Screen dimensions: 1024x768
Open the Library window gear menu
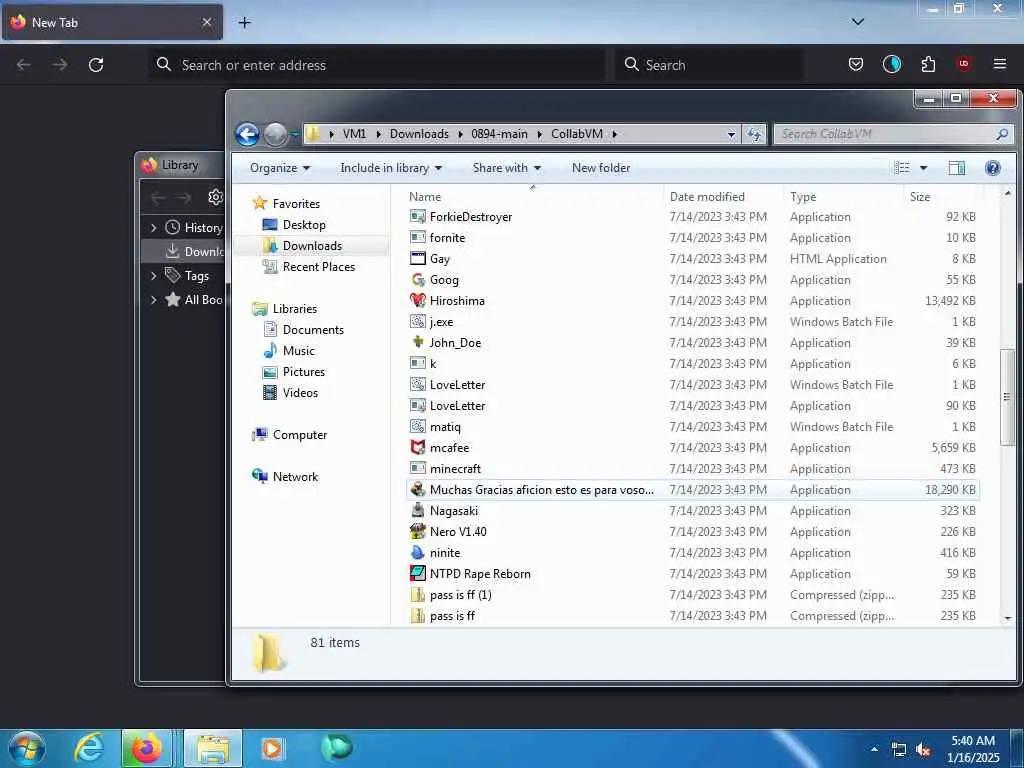click(216, 197)
